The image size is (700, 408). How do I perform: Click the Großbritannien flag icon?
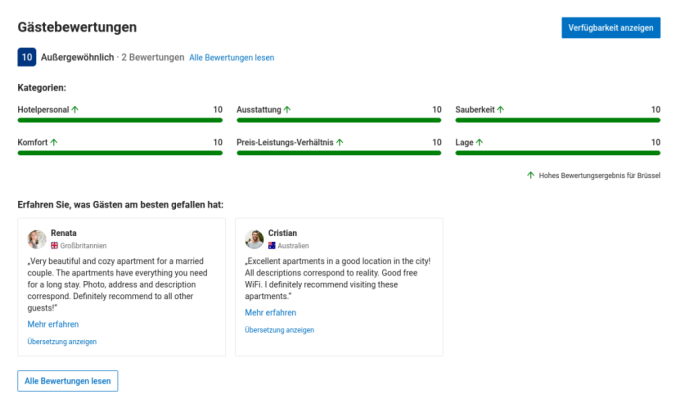[x=55, y=245]
